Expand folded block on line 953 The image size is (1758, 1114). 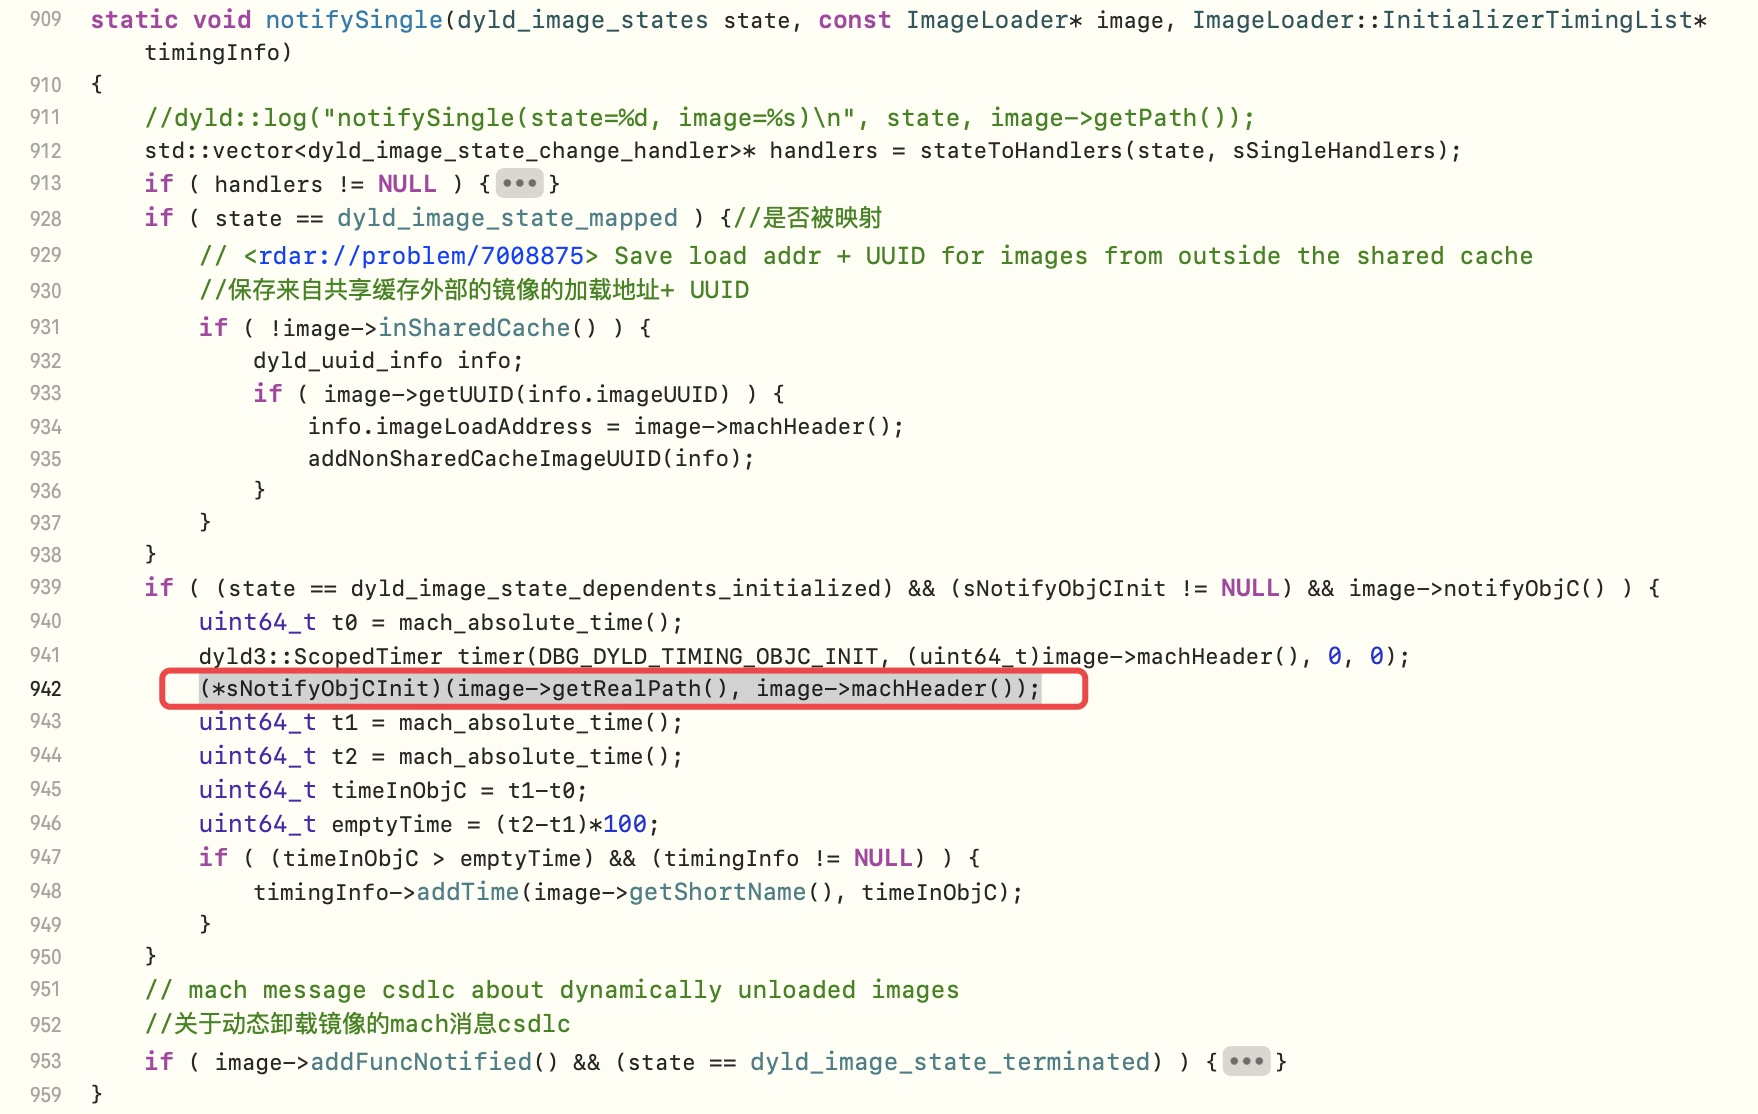coord(1246,1061)
